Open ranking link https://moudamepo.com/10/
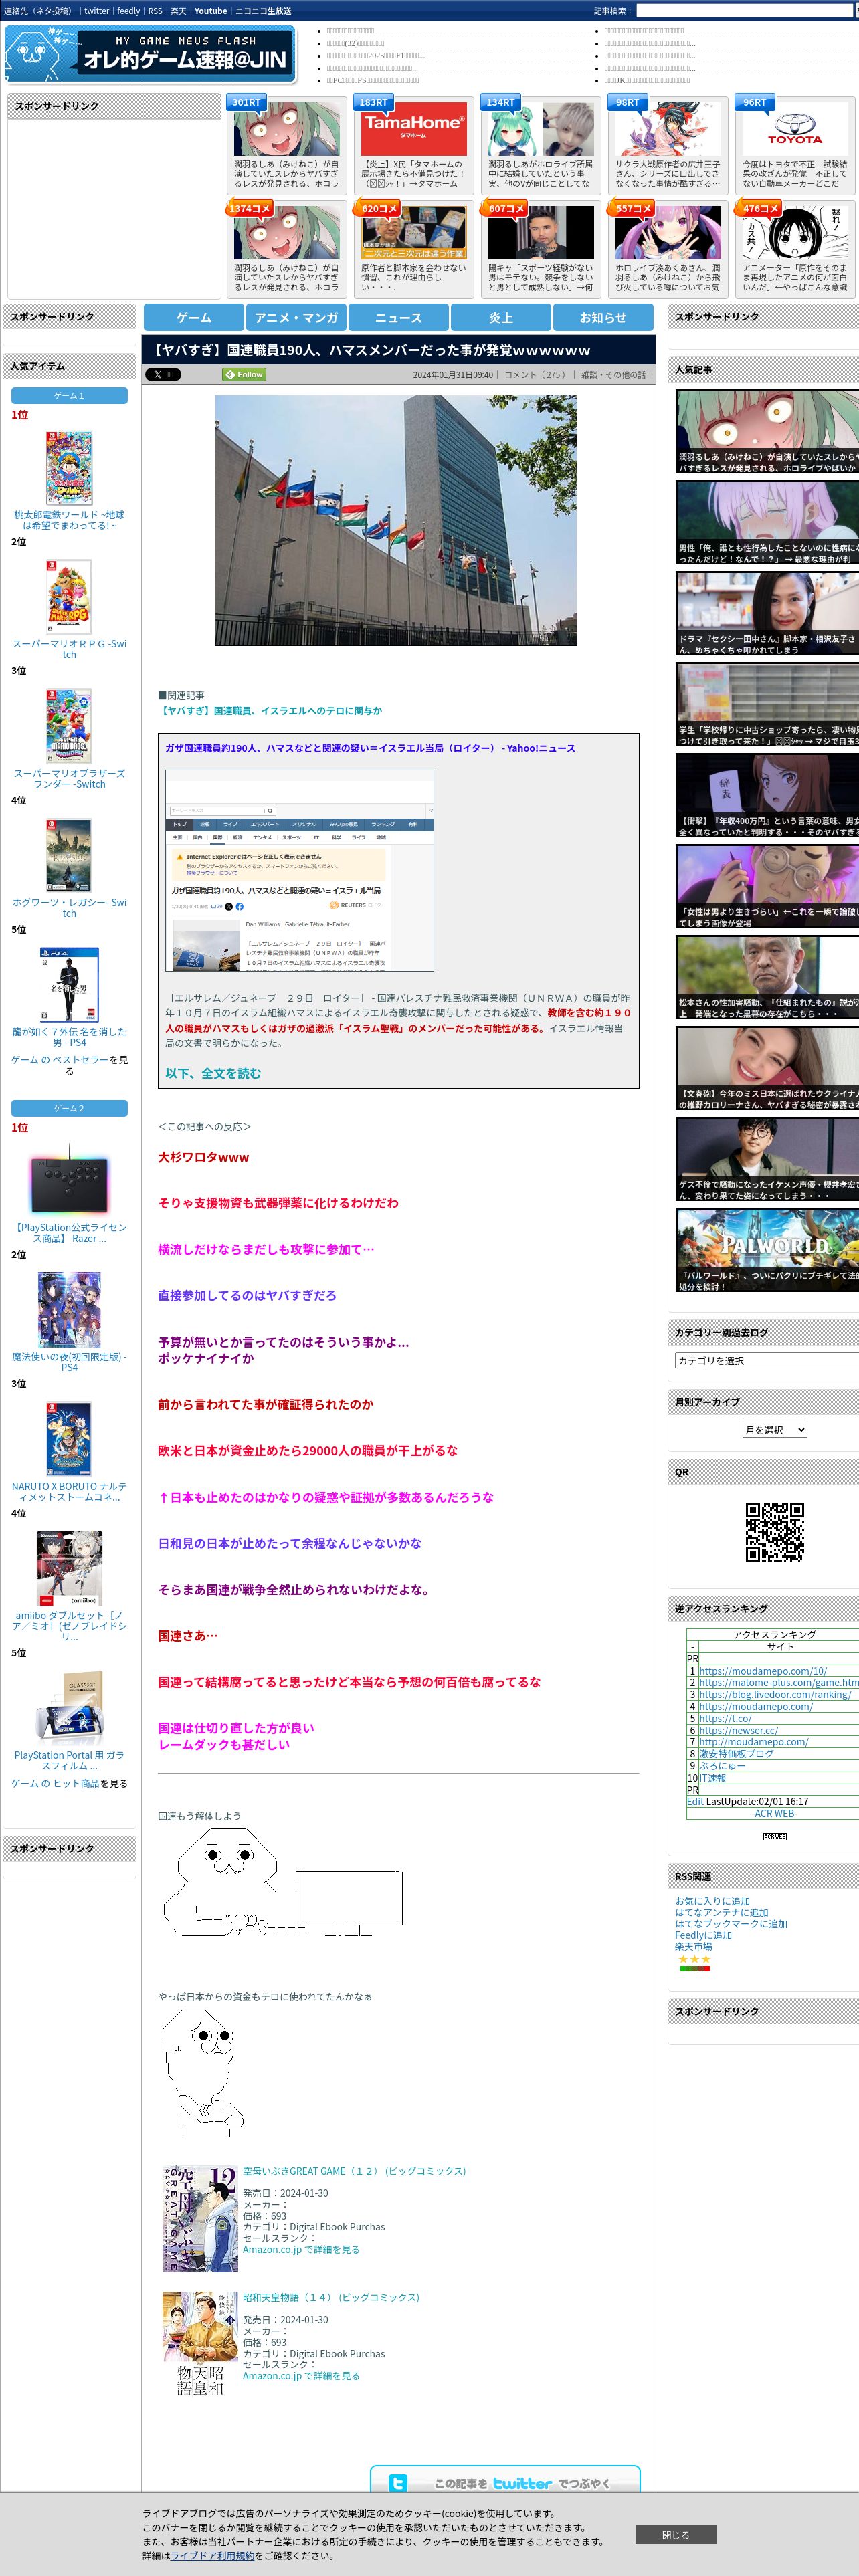The height and width of the screenshot is (2576, 859). click(x=763, y=1671)
